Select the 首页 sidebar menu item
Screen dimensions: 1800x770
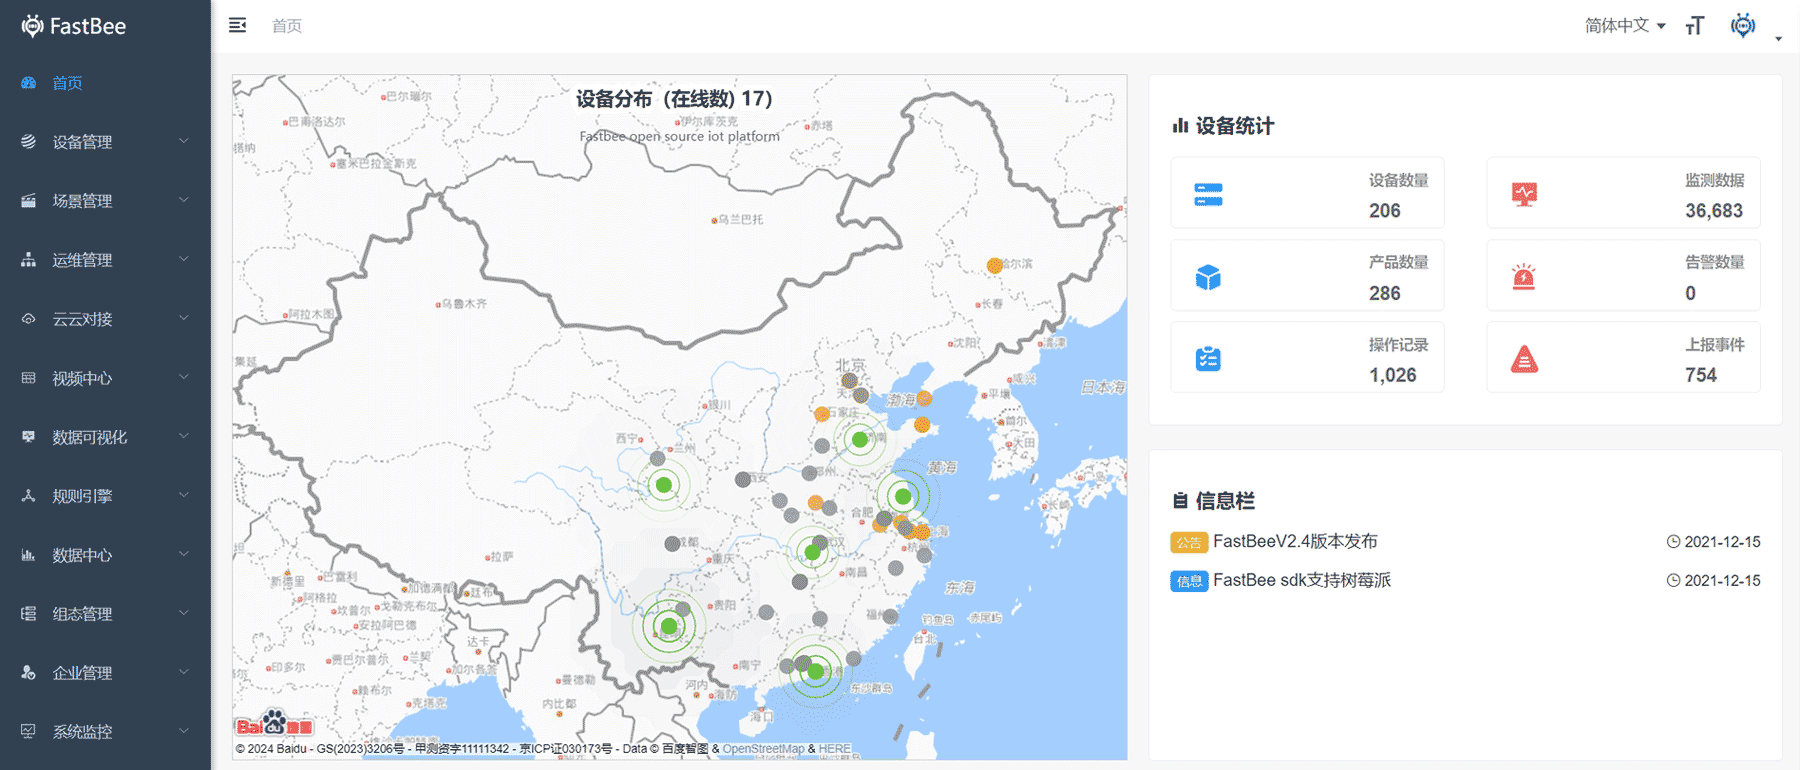pyautogui.click(x=105, y=83)
